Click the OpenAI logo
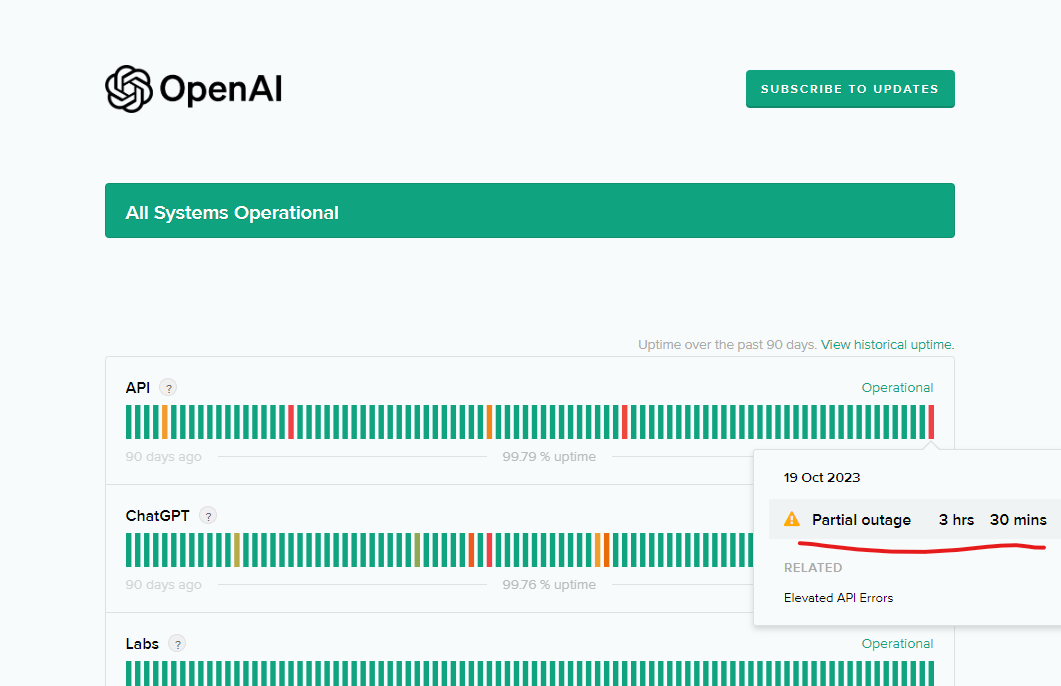The image size is (1061, 686). coord(194,89)
